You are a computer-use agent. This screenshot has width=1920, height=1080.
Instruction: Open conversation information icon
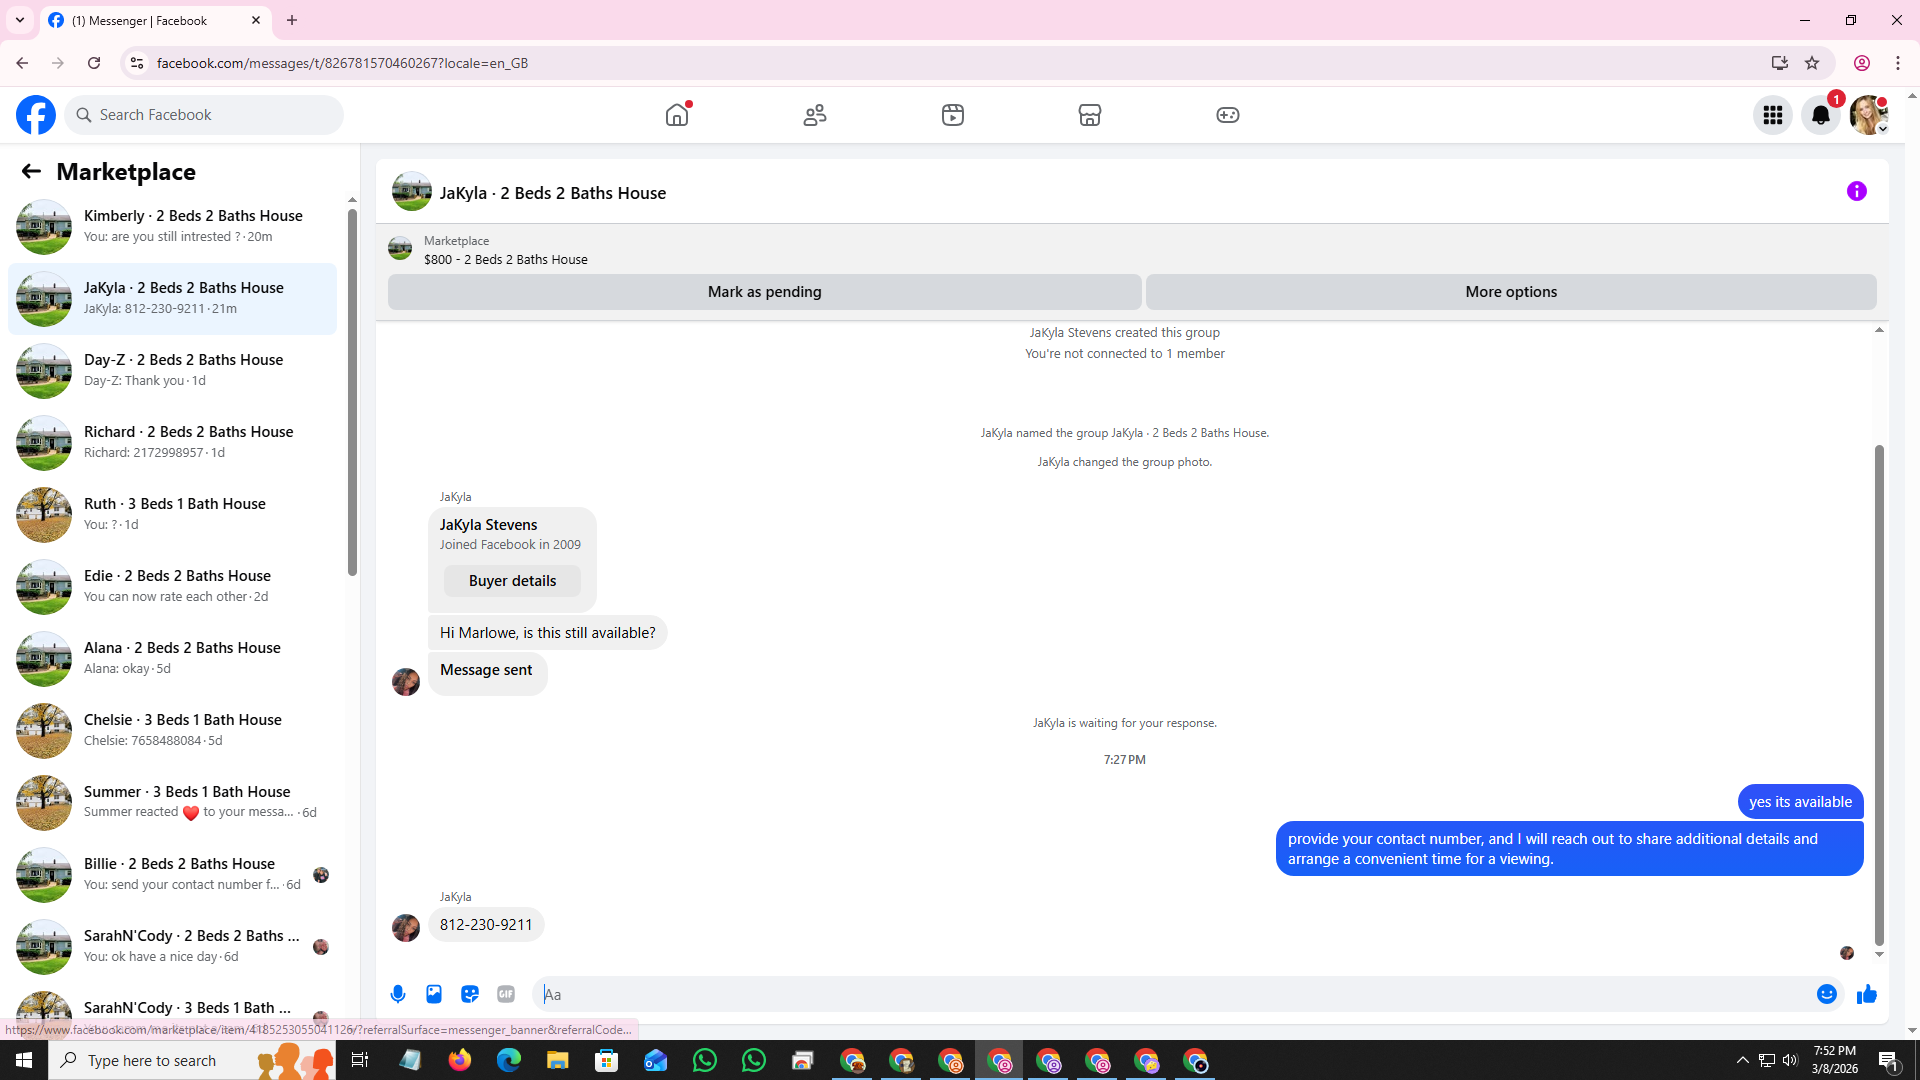click(1856, 191)
